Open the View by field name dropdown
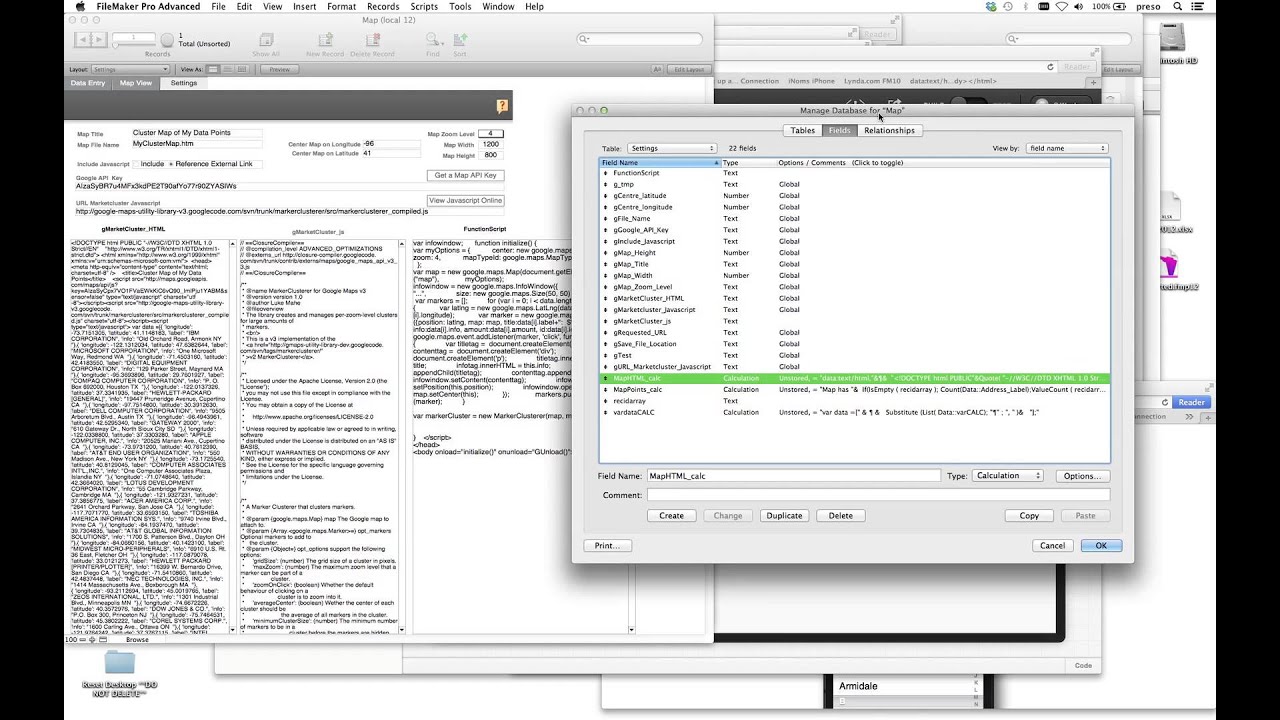This screenshot has width=1280, height=720. click(x=1067, y=148)
